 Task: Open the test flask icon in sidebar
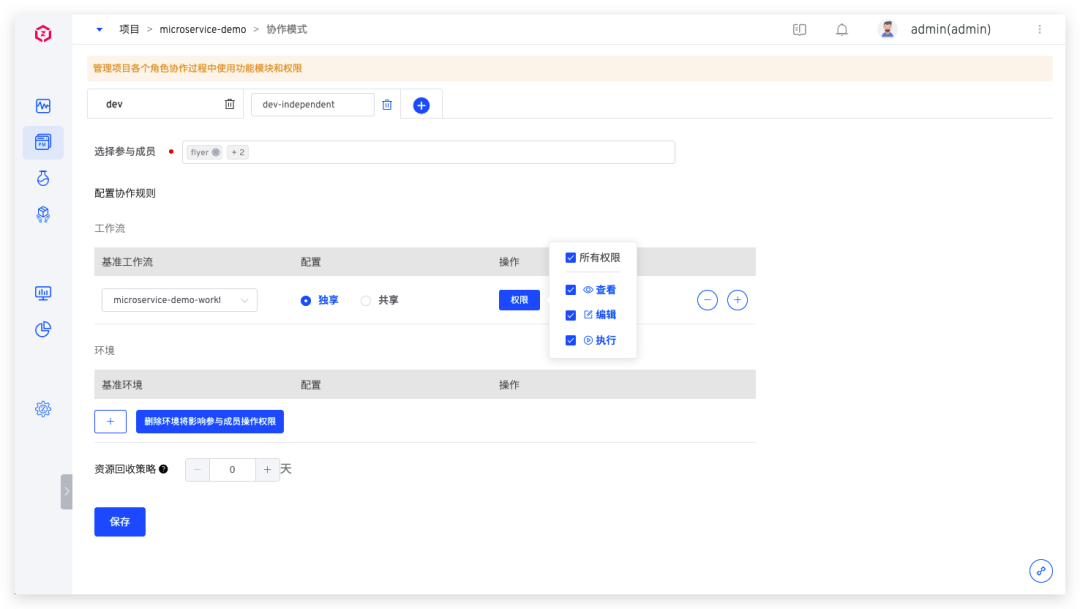coord(43,178)
